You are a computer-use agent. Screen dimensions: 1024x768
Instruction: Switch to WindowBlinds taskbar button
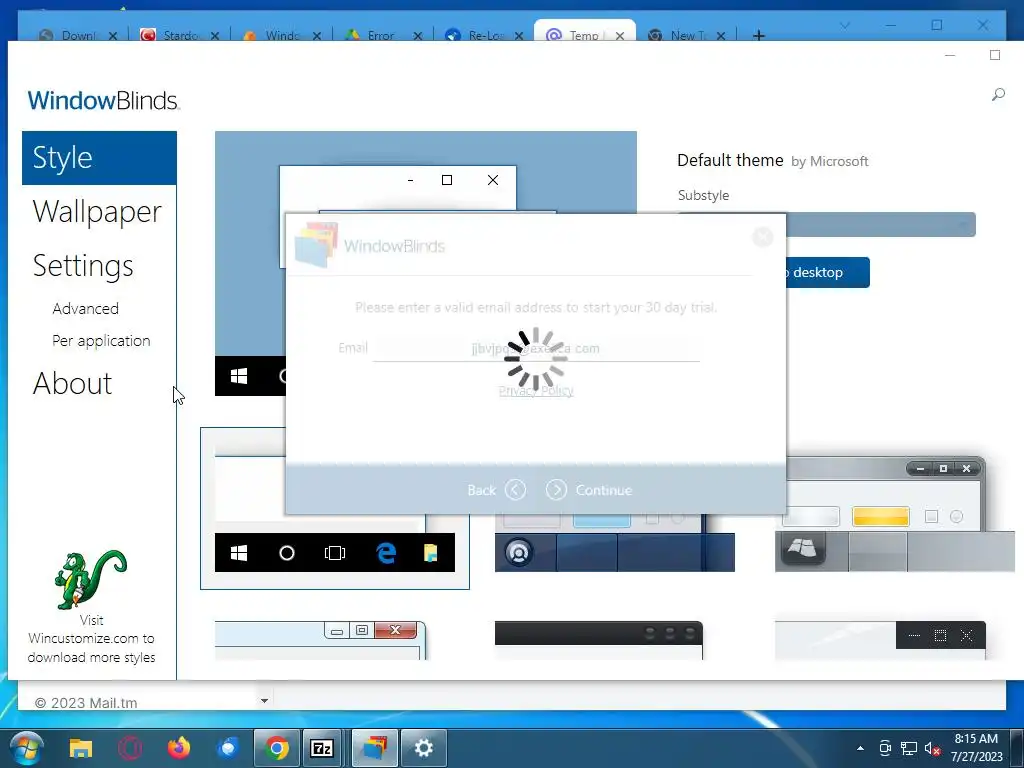375,748
